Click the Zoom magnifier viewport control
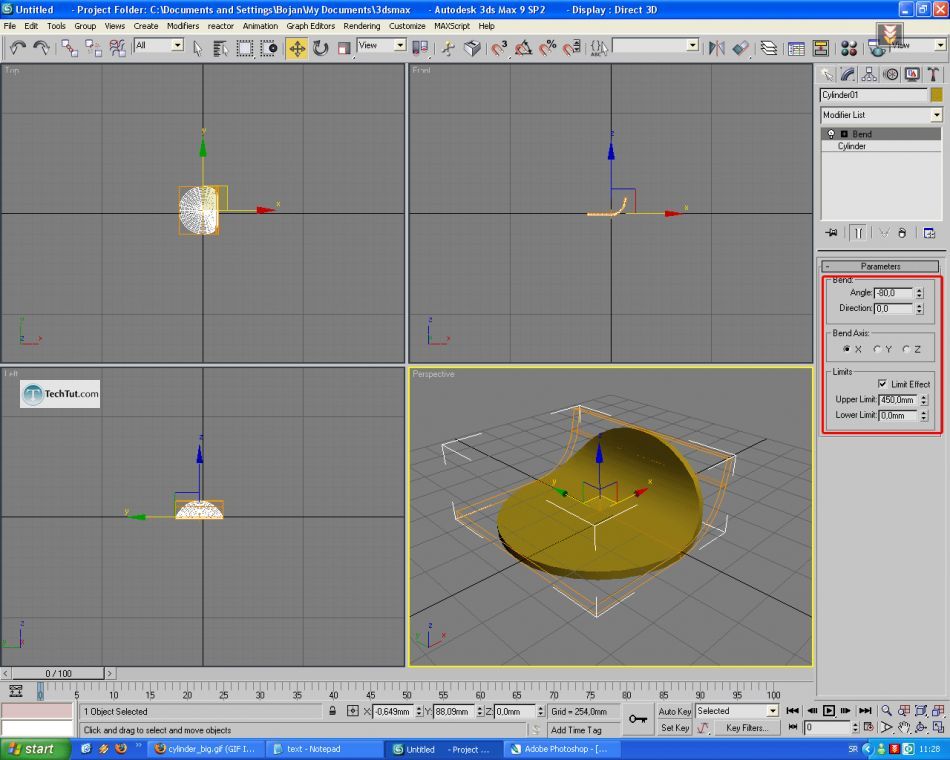This screenshot has height=760, width=950. coord(886,711)
